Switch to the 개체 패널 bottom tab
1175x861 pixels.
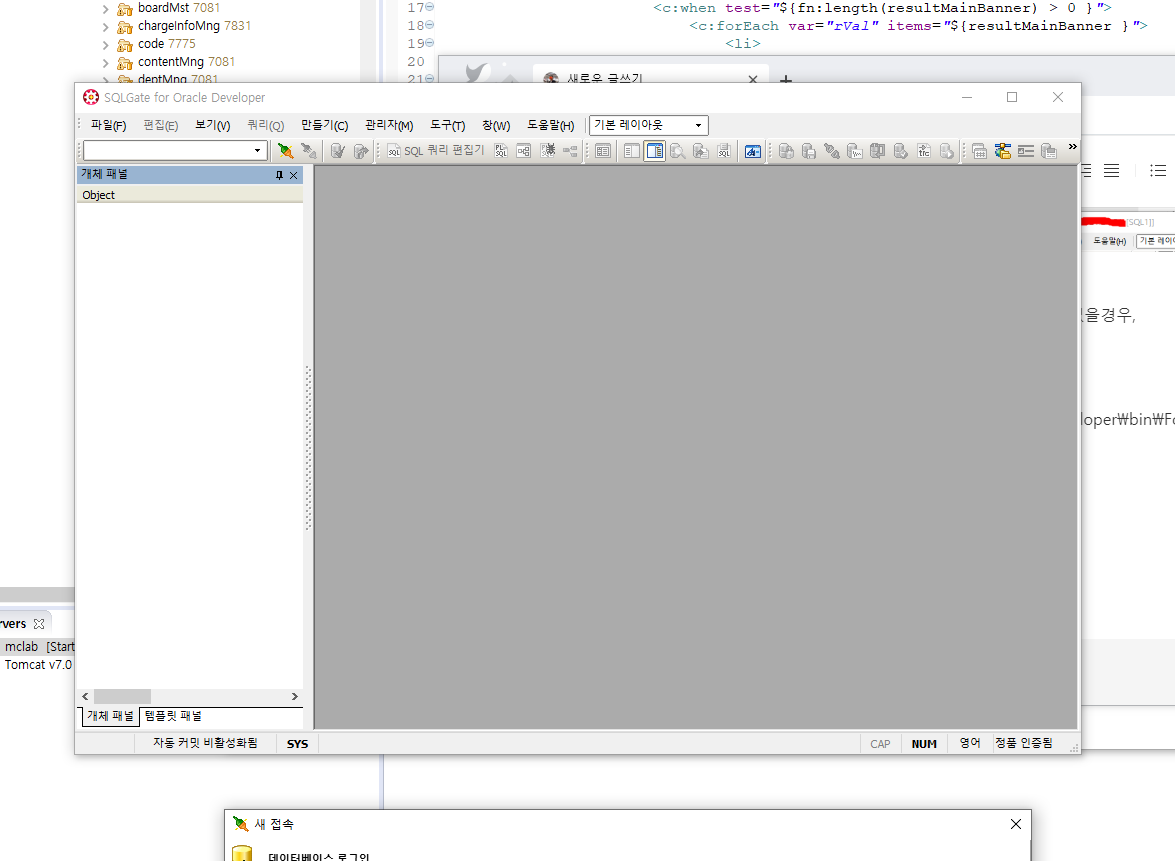tap(110, 716)
